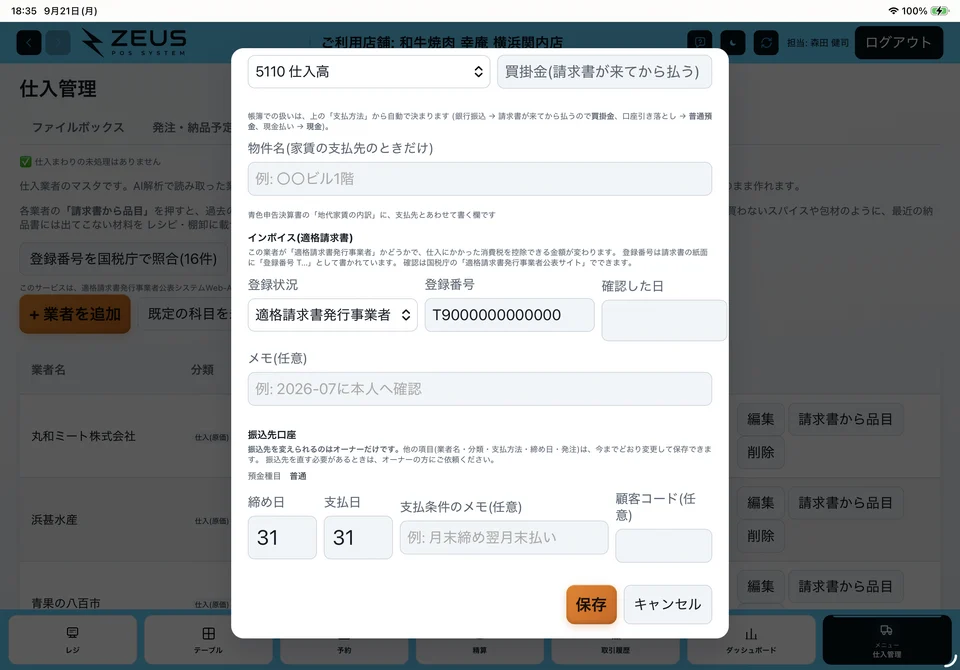Toggle dark mode with the moon icon

click(733, 42)
